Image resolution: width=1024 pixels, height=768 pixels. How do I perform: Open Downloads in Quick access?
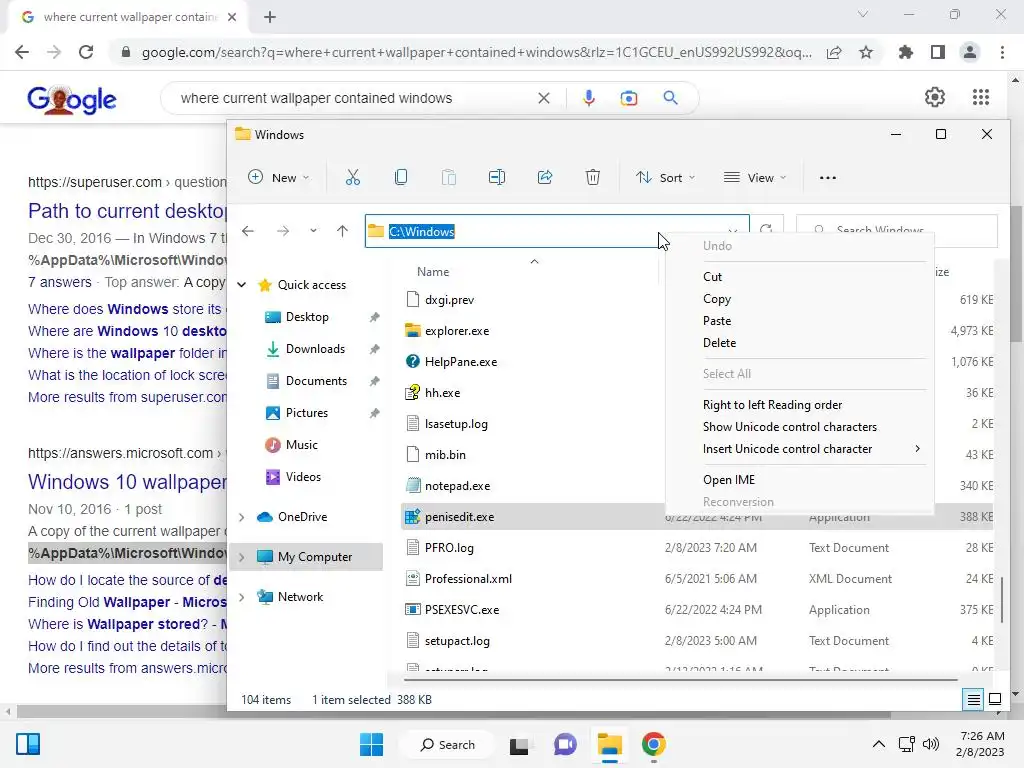tap(315, 349)
